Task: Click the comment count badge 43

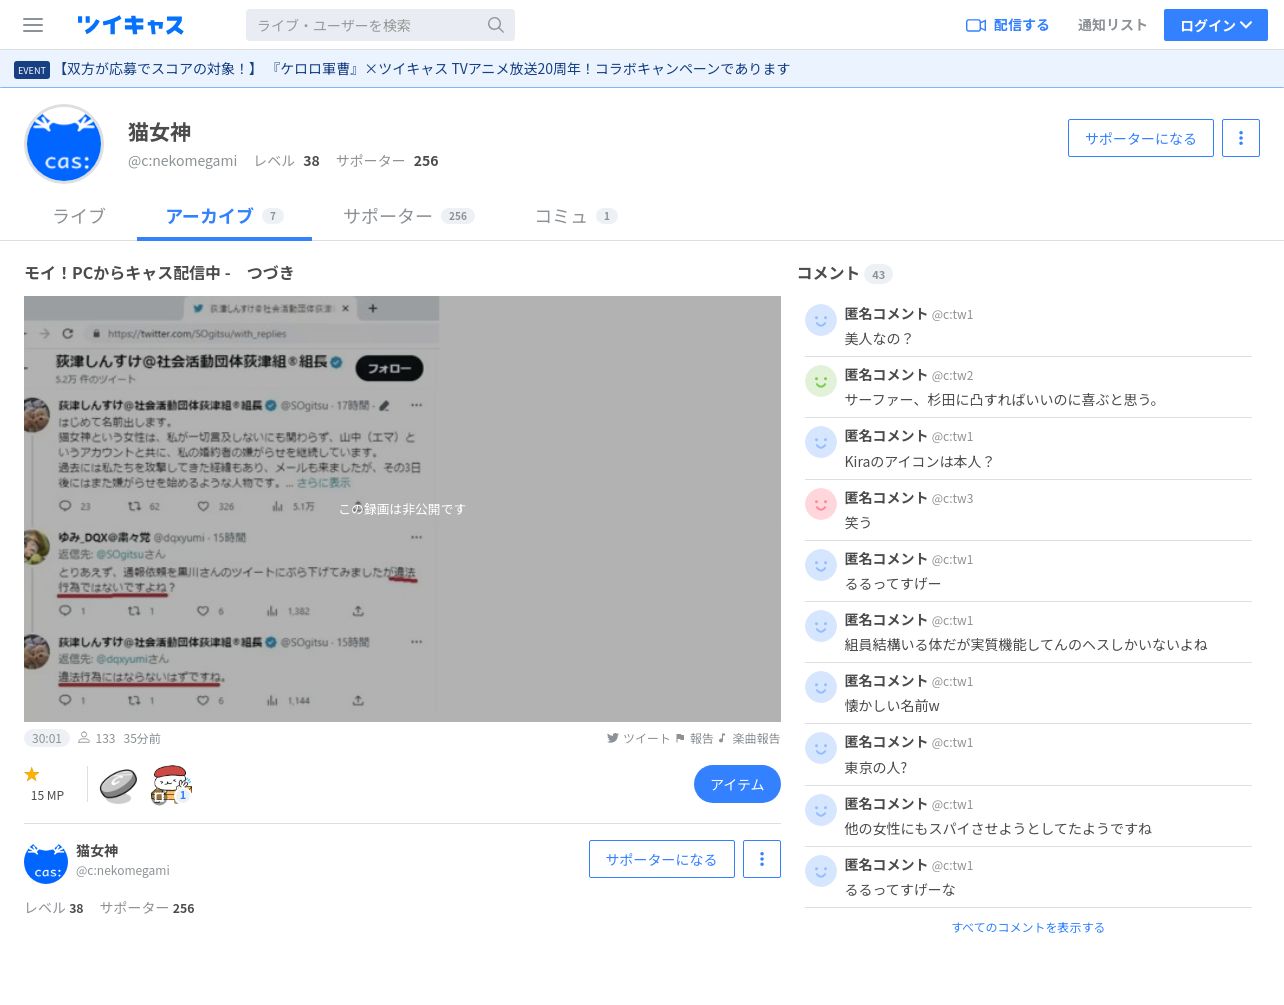Action: [x=878, y=274]
